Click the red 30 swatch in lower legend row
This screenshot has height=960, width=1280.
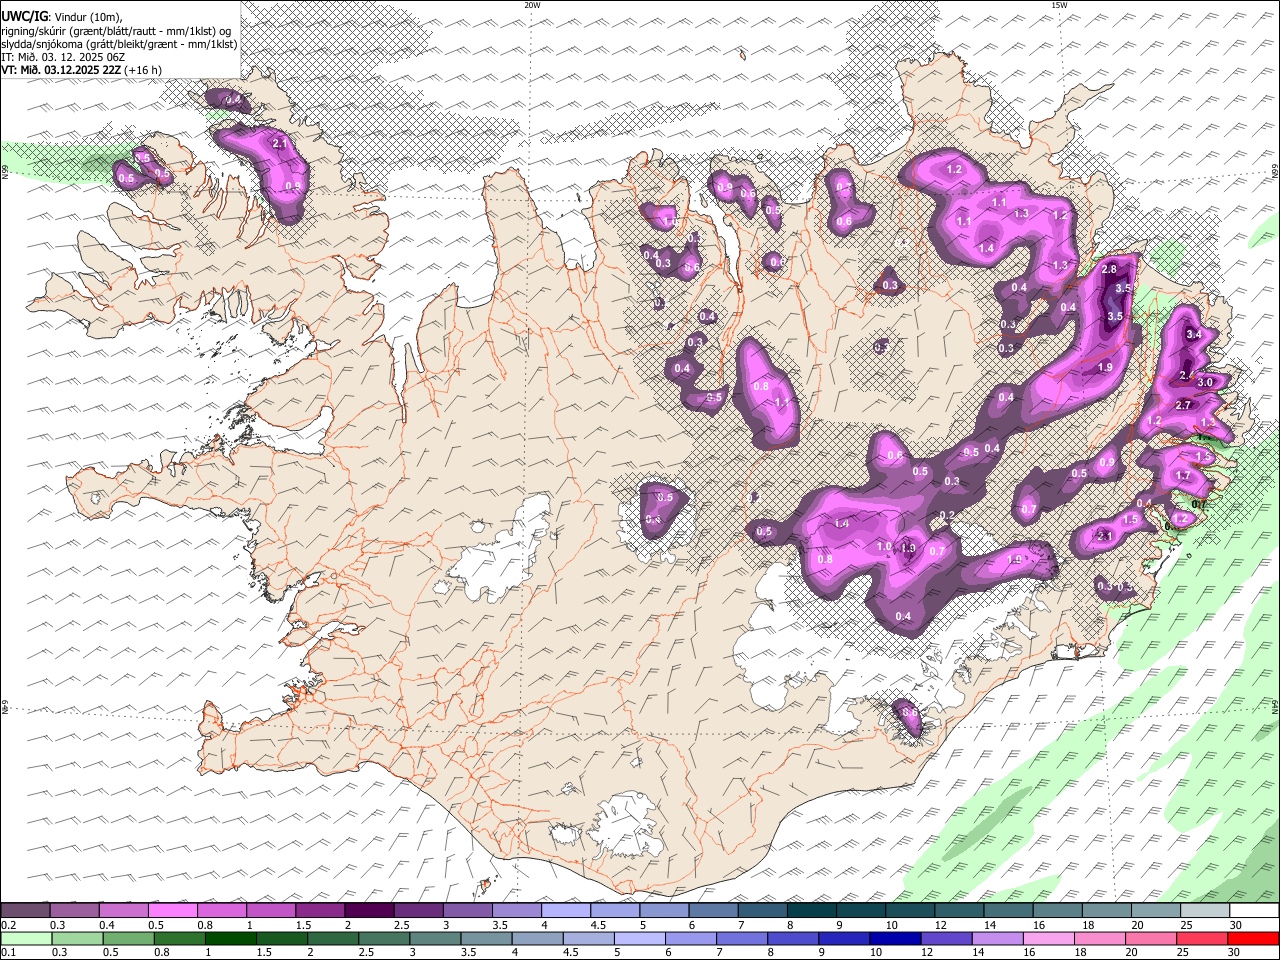click(1254, 939)
